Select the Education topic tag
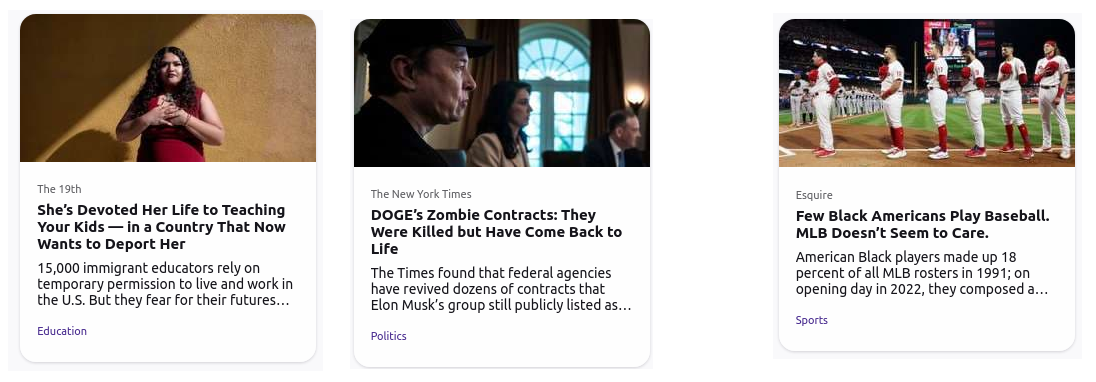This screenshot has height=382, width=1096. tap(62, 331)
